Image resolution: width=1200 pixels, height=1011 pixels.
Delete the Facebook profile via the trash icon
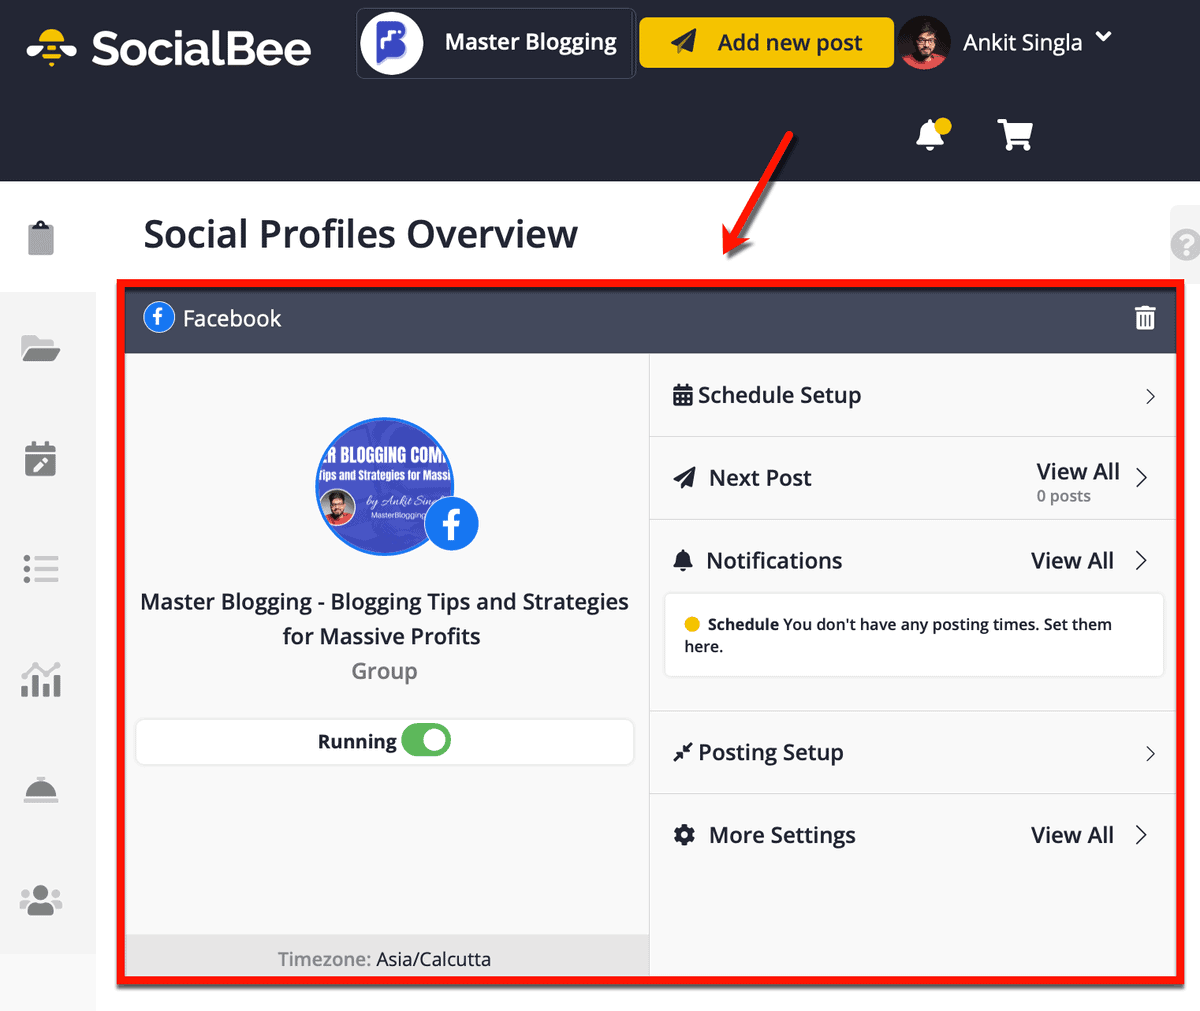(1145, 317)
